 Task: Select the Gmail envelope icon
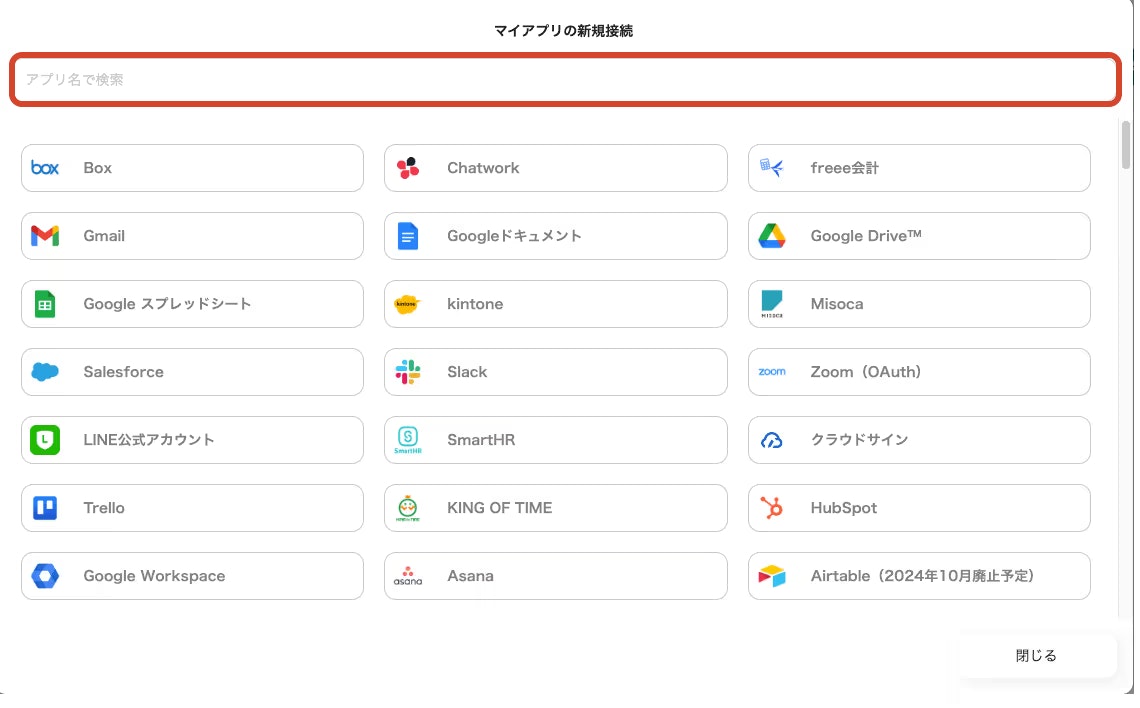45,236
